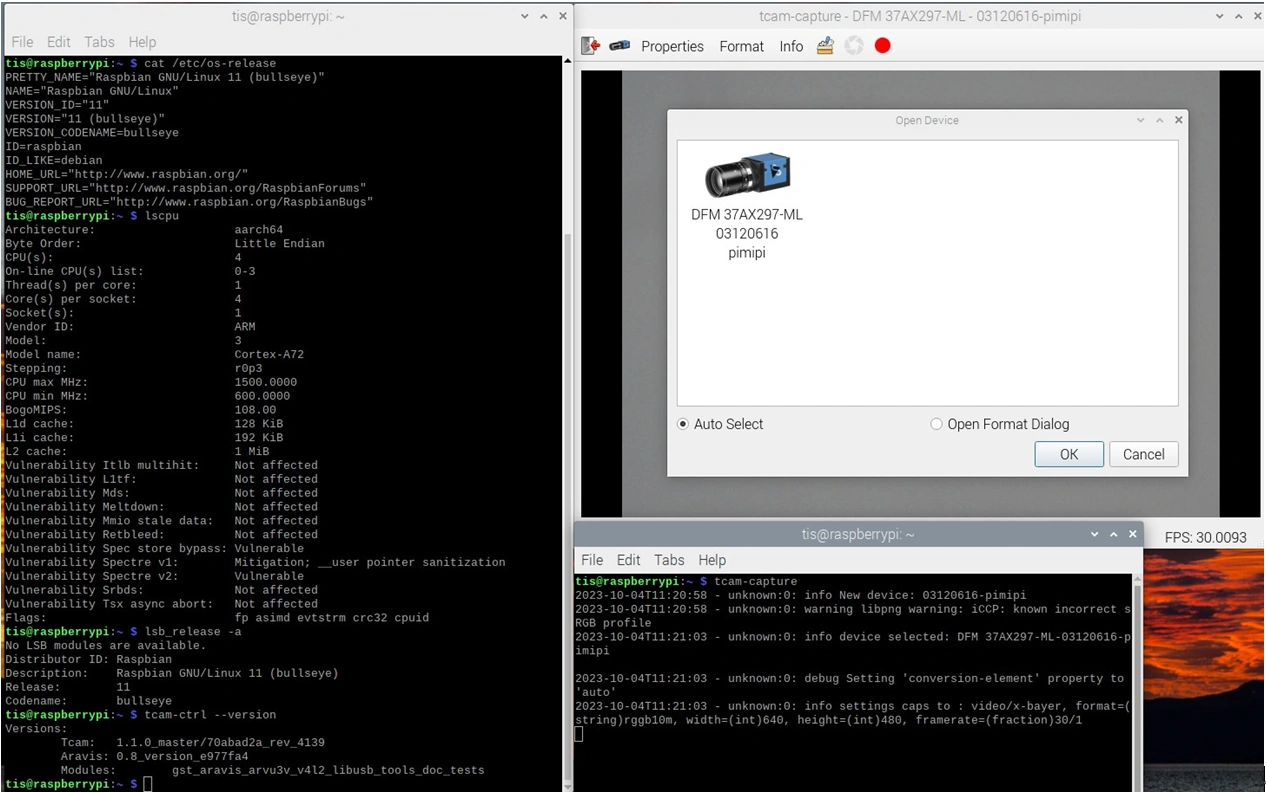
Task: Maximize the small tcam-capture terminal window
Action: 1114,535
